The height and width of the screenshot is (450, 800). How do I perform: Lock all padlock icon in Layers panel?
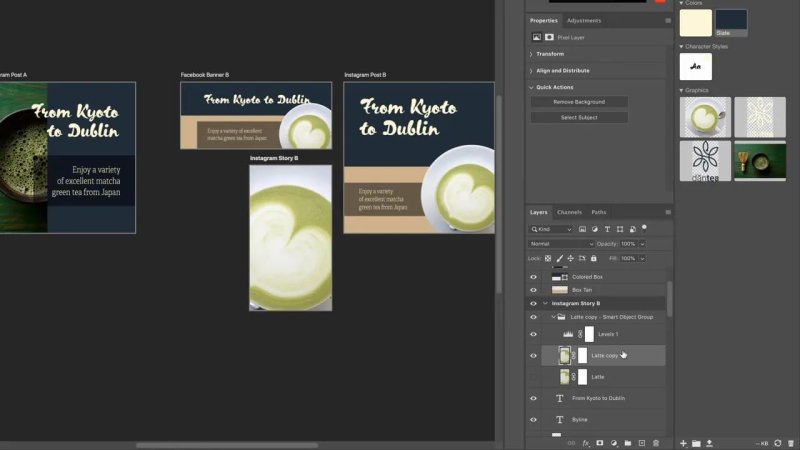coord(594,259)
